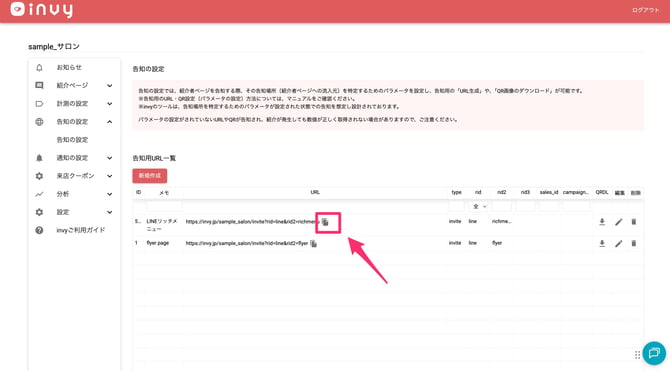The height and width of the screenshot is (371, 670).
Task: Click the sample_サロン title text
Action: 54,47
